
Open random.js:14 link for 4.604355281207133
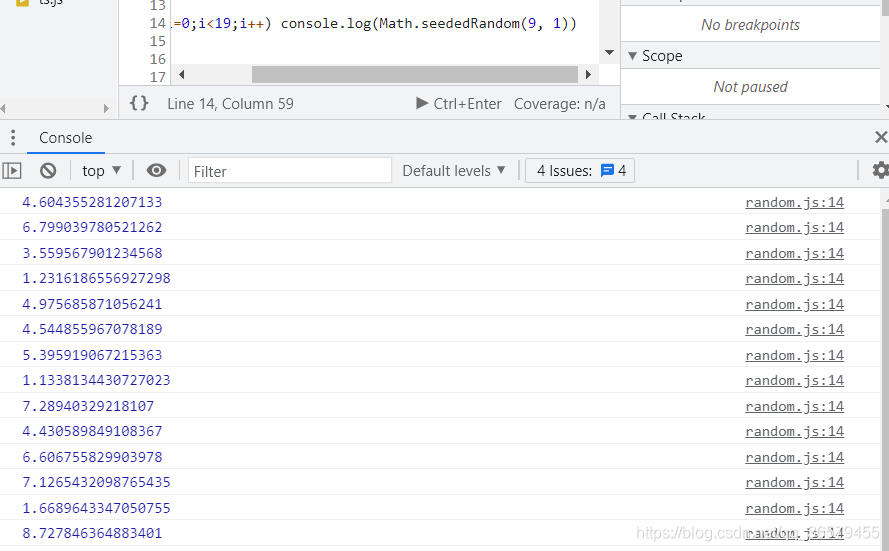coord(794,202)
